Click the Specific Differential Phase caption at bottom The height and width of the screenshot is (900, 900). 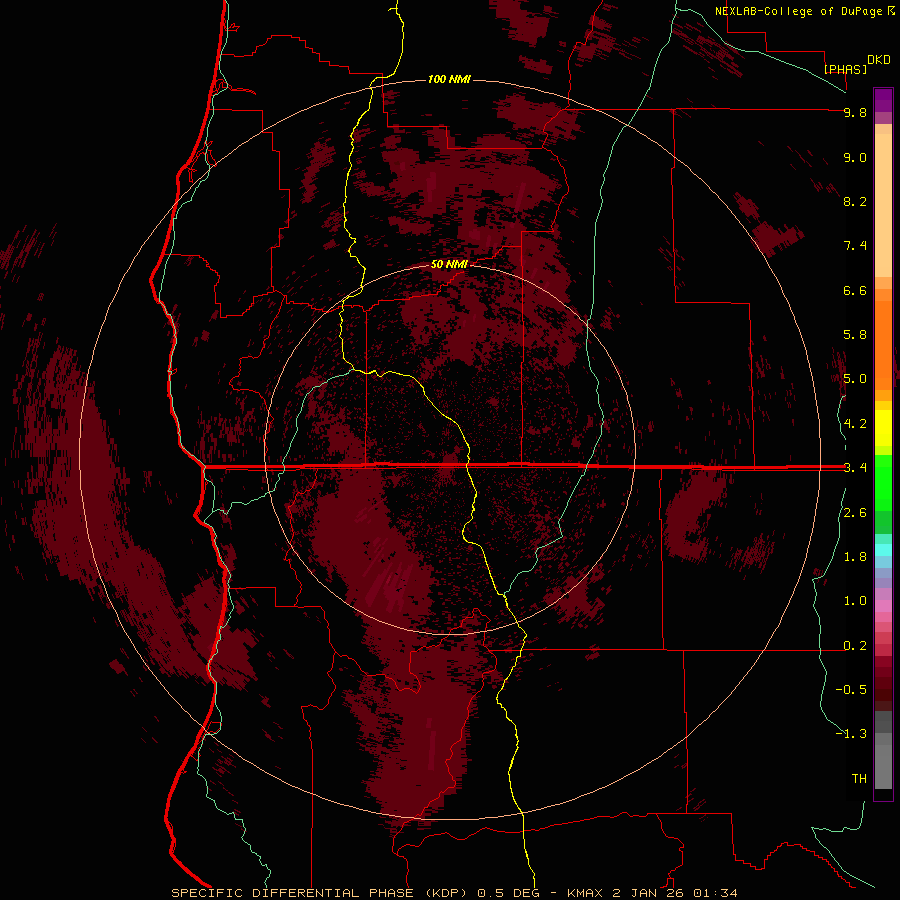(454, 893)
